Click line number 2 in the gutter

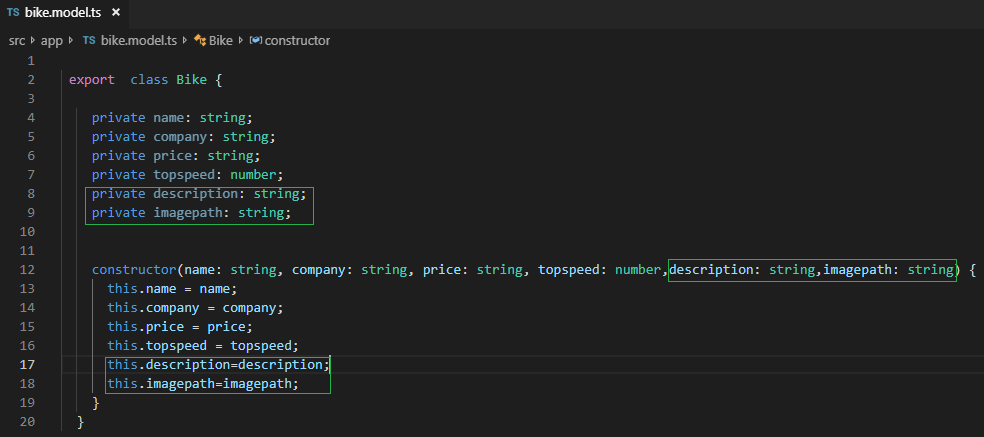pyautogui.click(x=31, y=80)
